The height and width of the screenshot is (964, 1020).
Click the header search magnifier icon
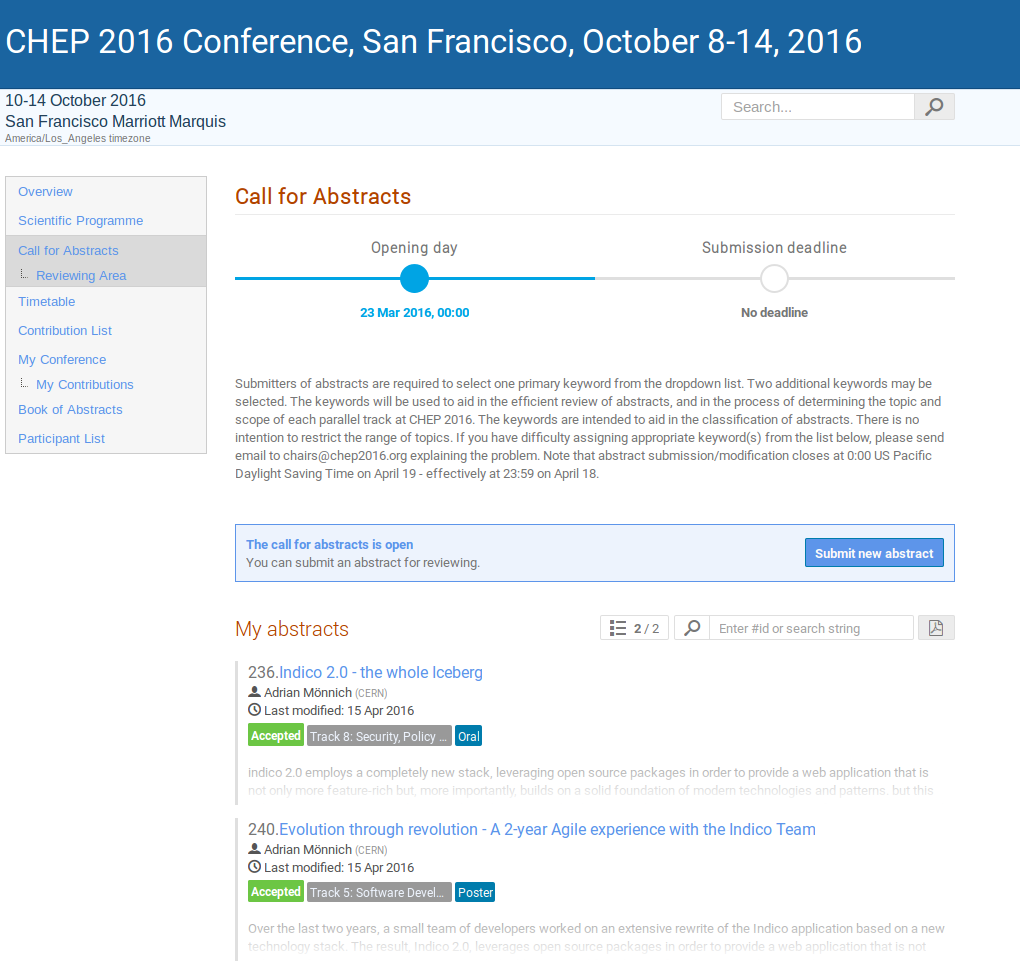pyautogui.click(x=934, y=107)
